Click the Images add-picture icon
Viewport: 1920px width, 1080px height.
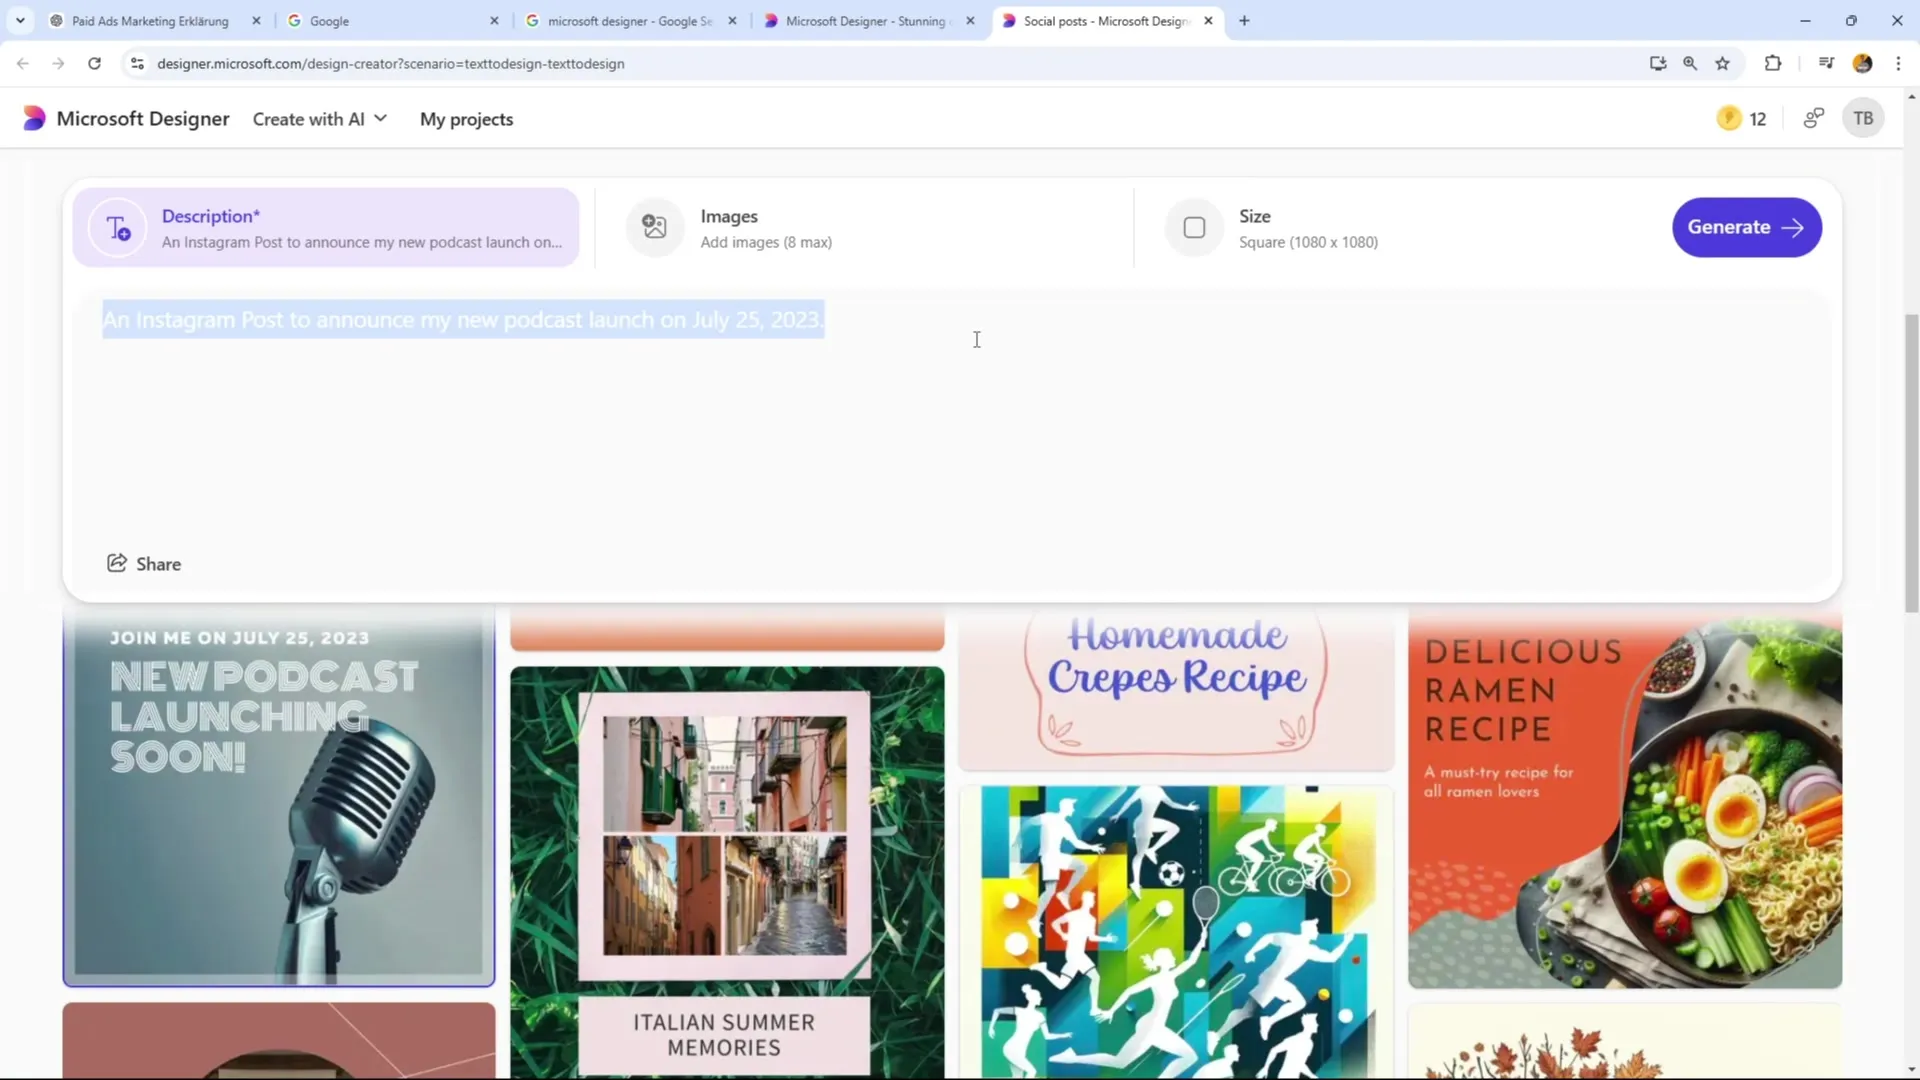point(654,227)
